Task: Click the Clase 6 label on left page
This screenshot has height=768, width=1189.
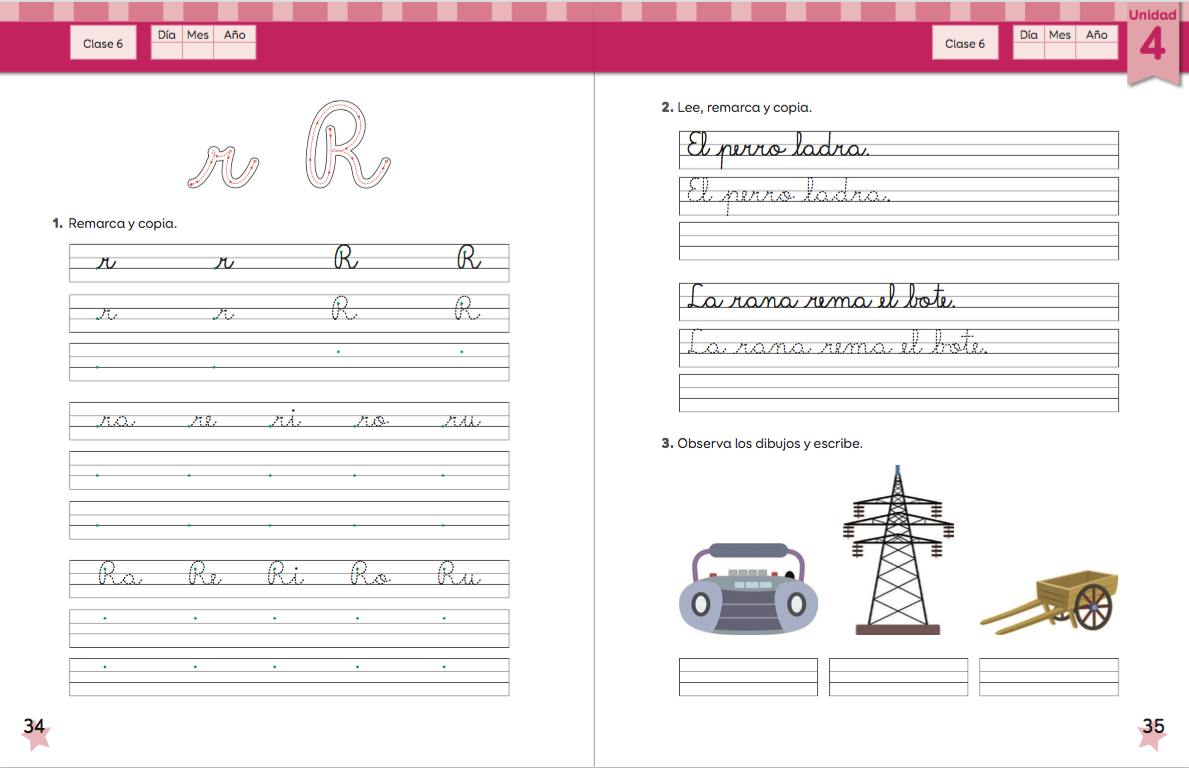Action: [103, 43]
